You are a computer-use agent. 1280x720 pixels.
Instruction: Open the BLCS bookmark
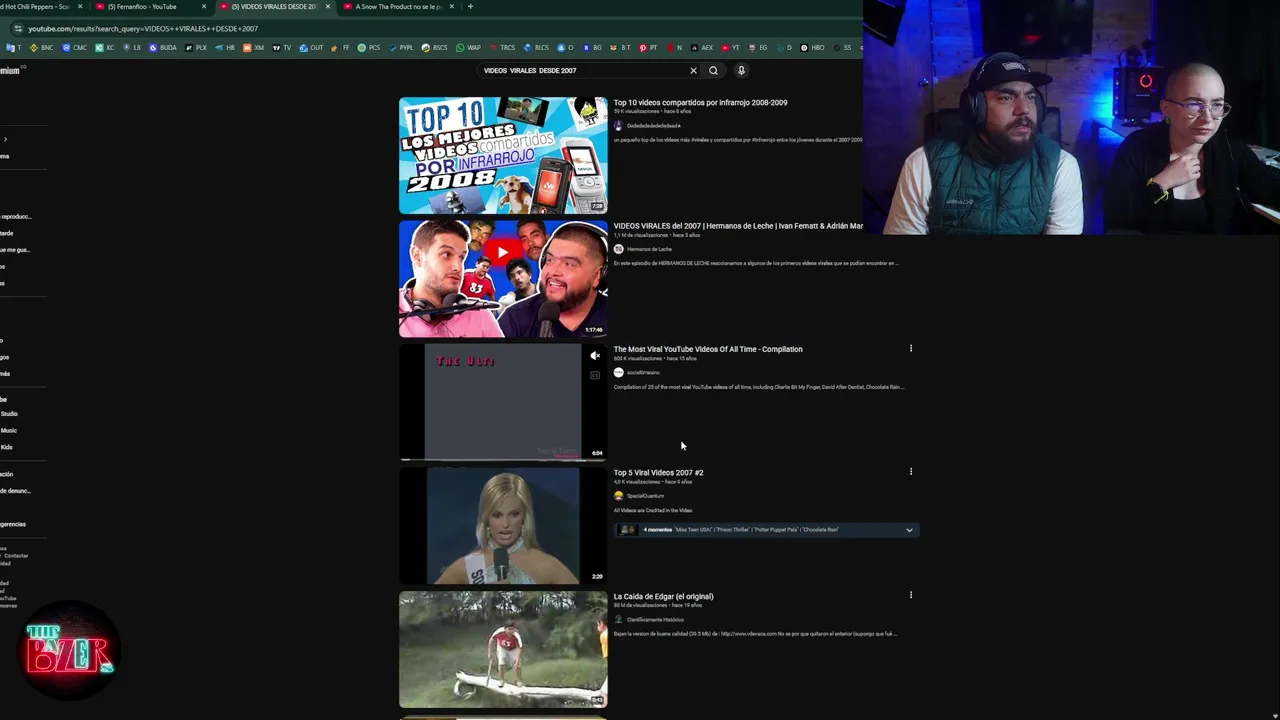[x=536, y=47]
